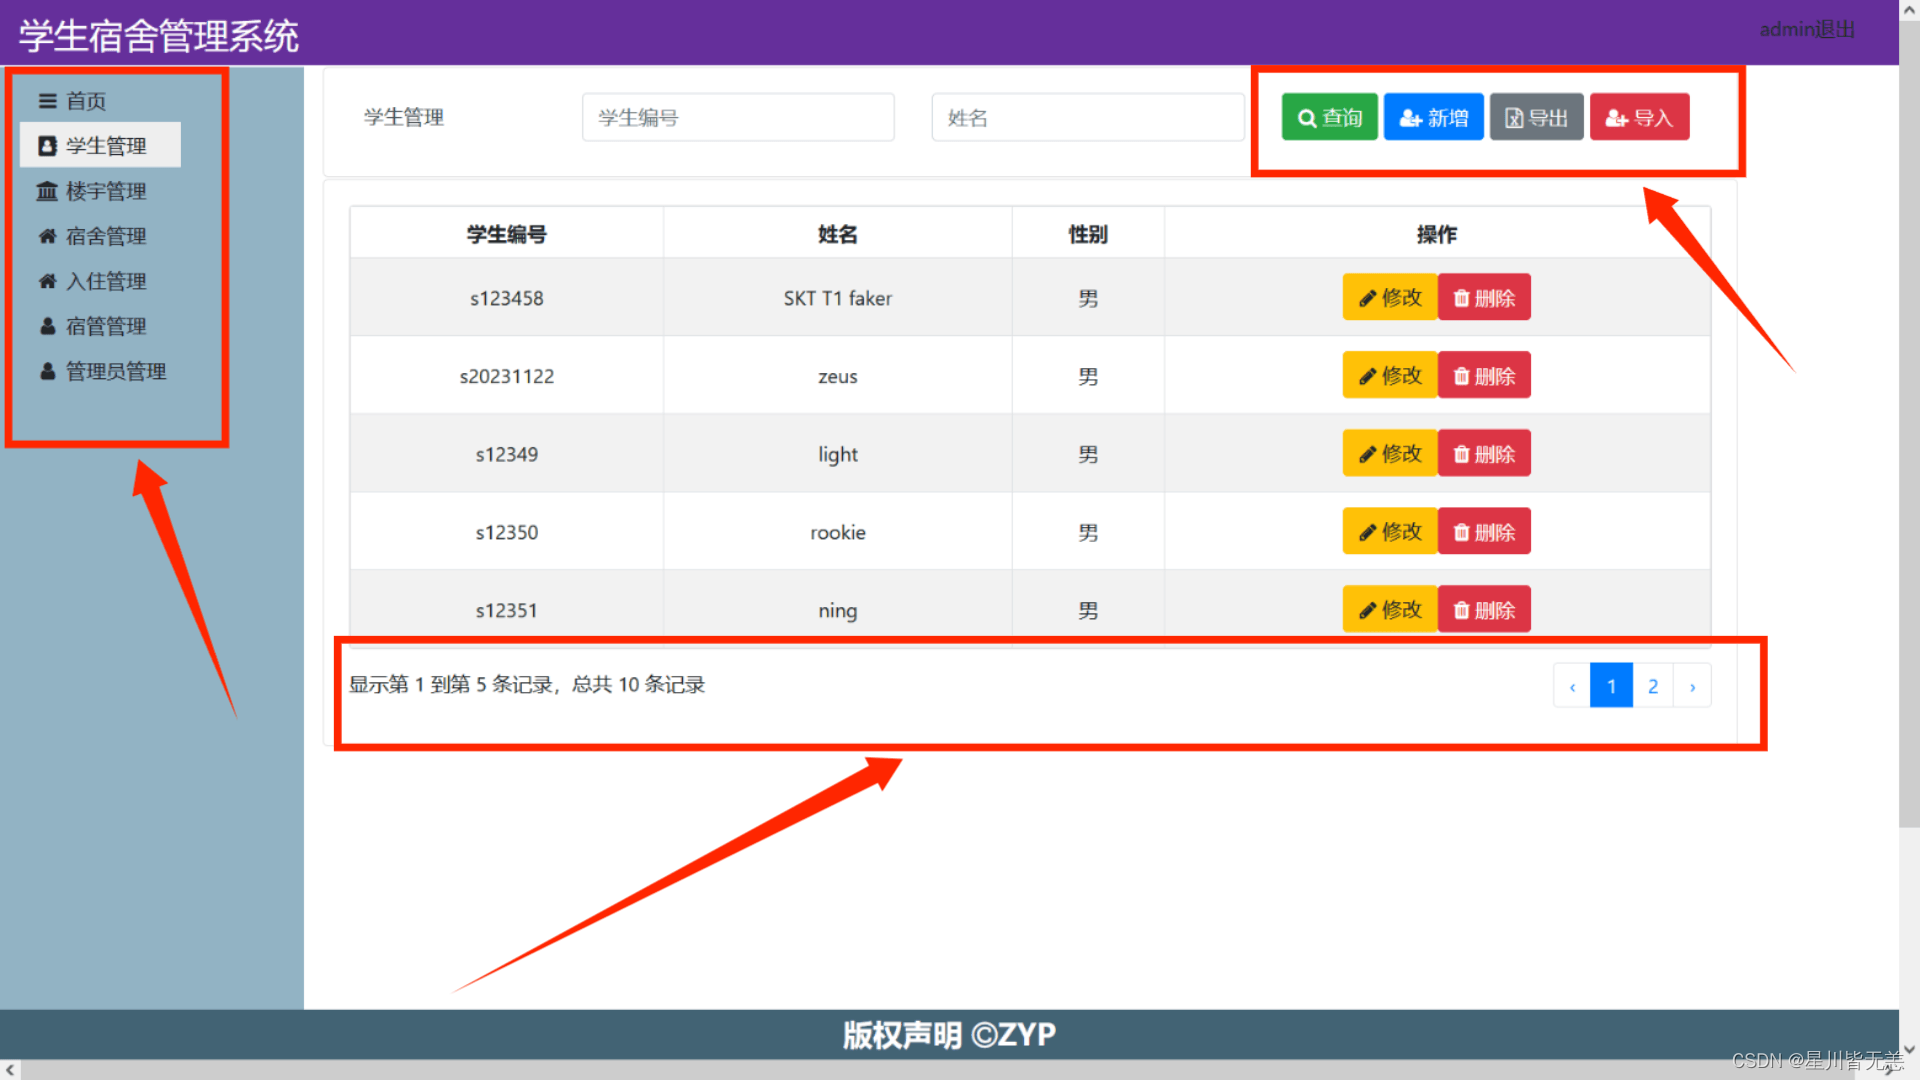This screenshot has width=1920, height=1080.
Task: Focus the 姓名 search field
Action: tap(1087, 118)
